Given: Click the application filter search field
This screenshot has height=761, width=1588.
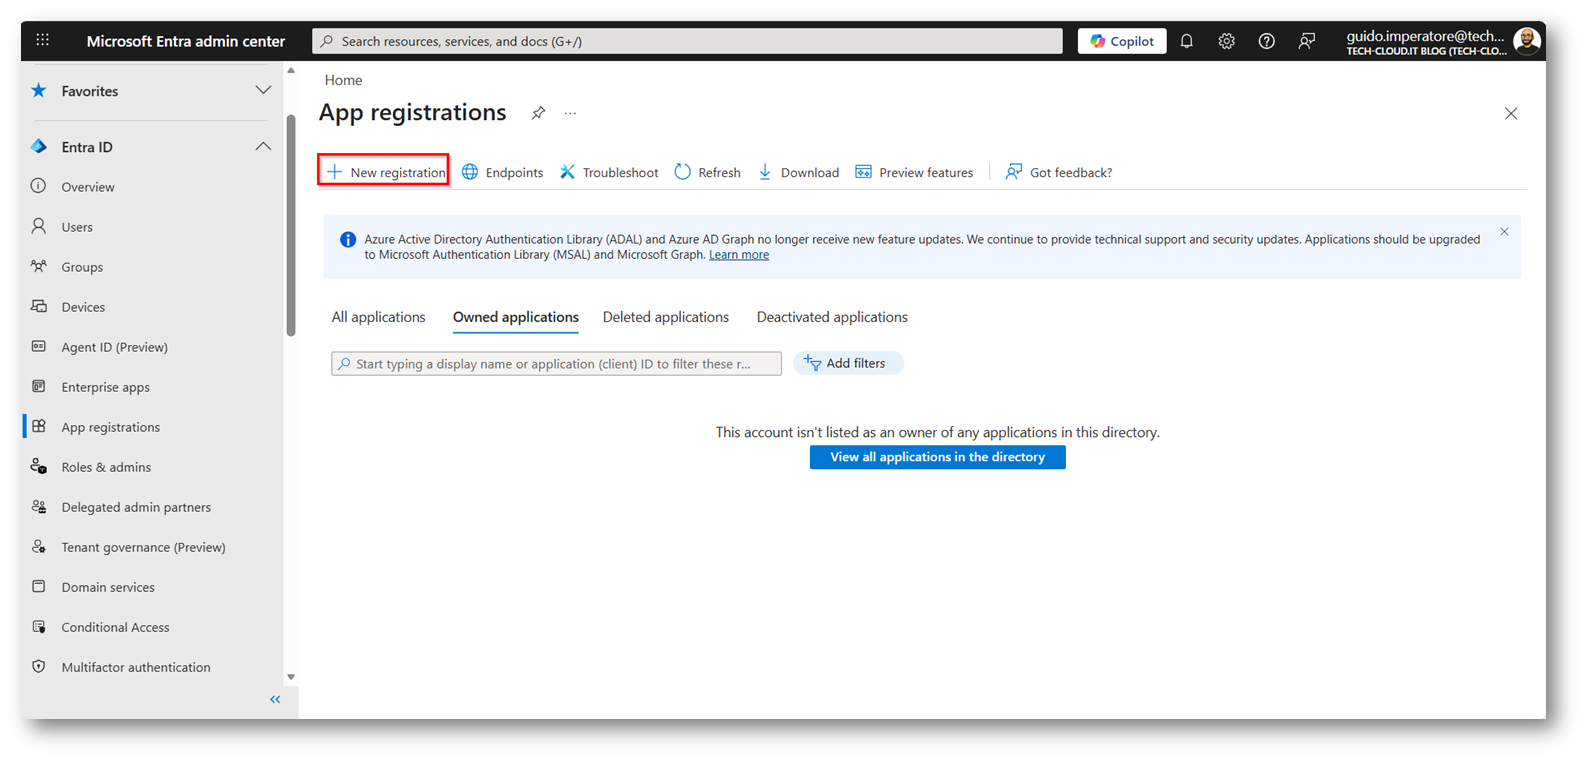Looking at the screenshot, I should click(556, 364).
